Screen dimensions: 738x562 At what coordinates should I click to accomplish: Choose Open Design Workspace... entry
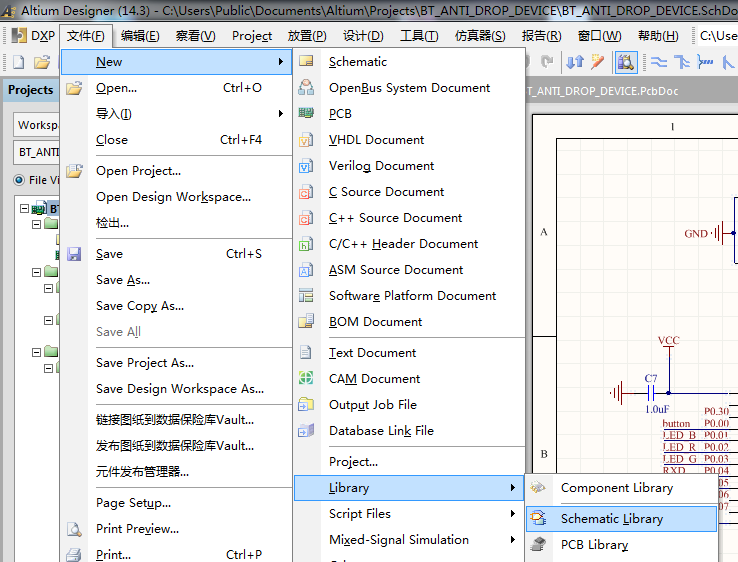click(x=177, y=197)
